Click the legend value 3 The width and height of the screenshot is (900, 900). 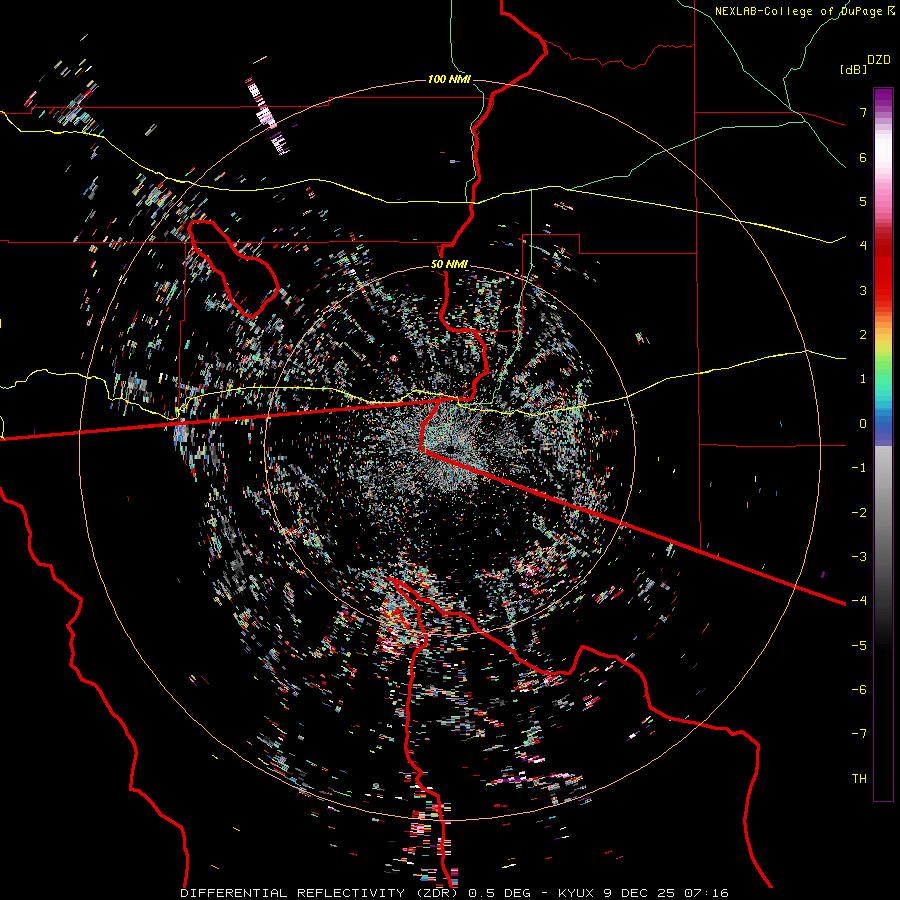point(863,290)
